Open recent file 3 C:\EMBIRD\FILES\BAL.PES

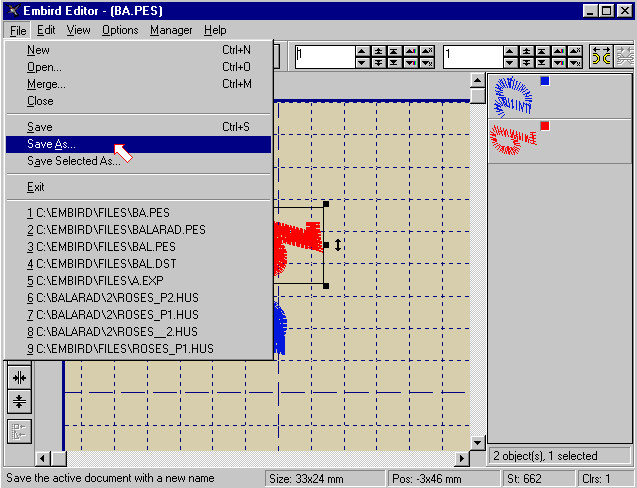[139, 247]
